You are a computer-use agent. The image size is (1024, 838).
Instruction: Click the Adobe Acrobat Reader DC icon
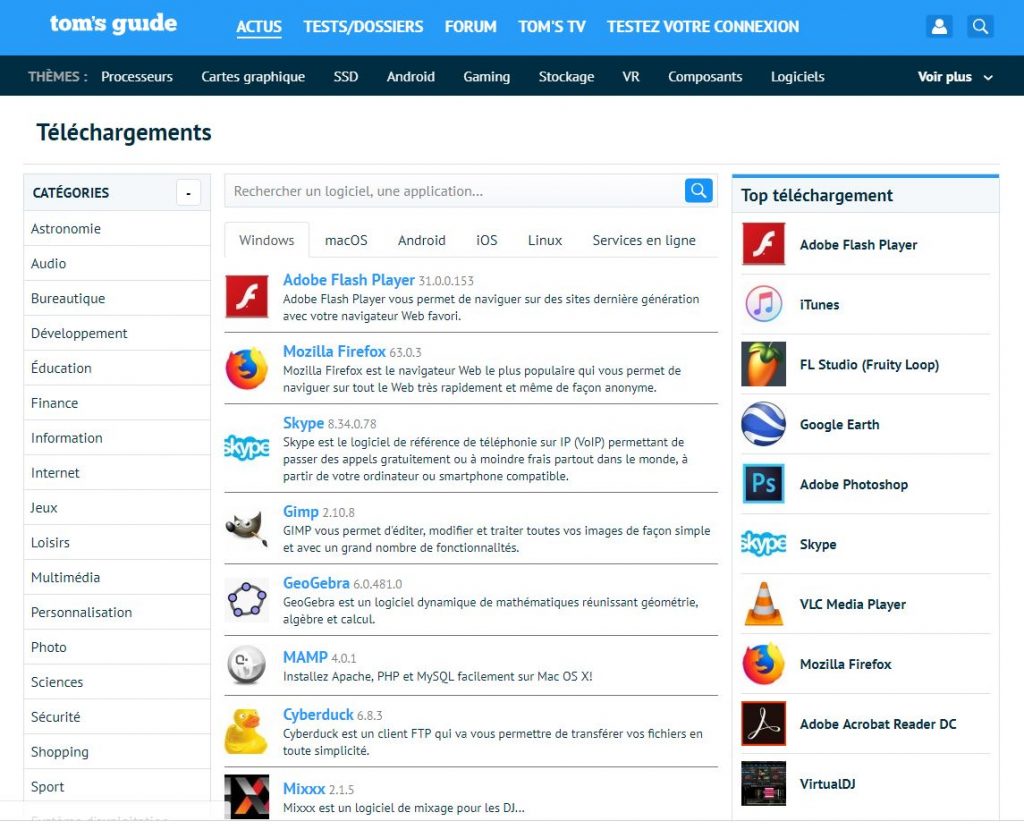(763, 724)
